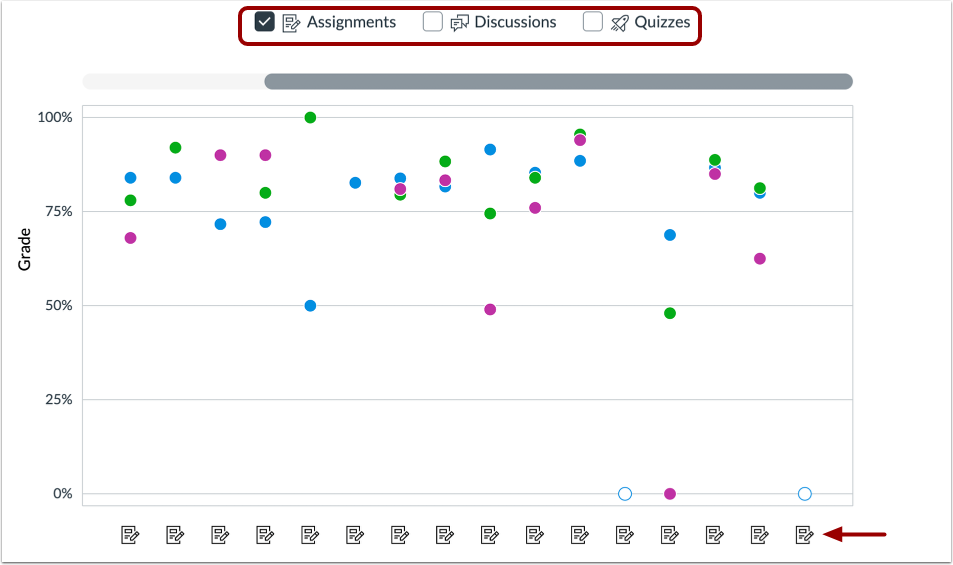953x565 pixels.
Task: Open the ninth assignment icon on x-axis
Action: click(x=490, y=535)
